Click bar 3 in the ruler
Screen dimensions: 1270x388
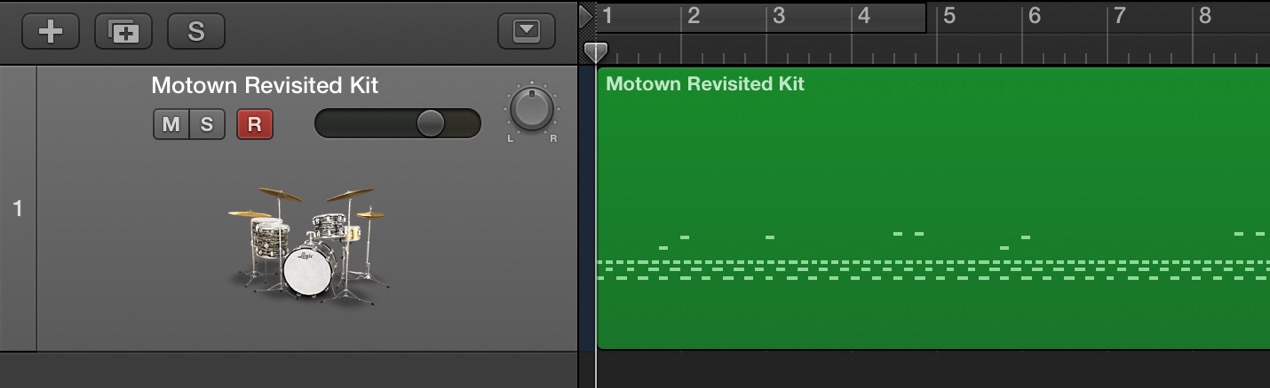tap(779, 15)
